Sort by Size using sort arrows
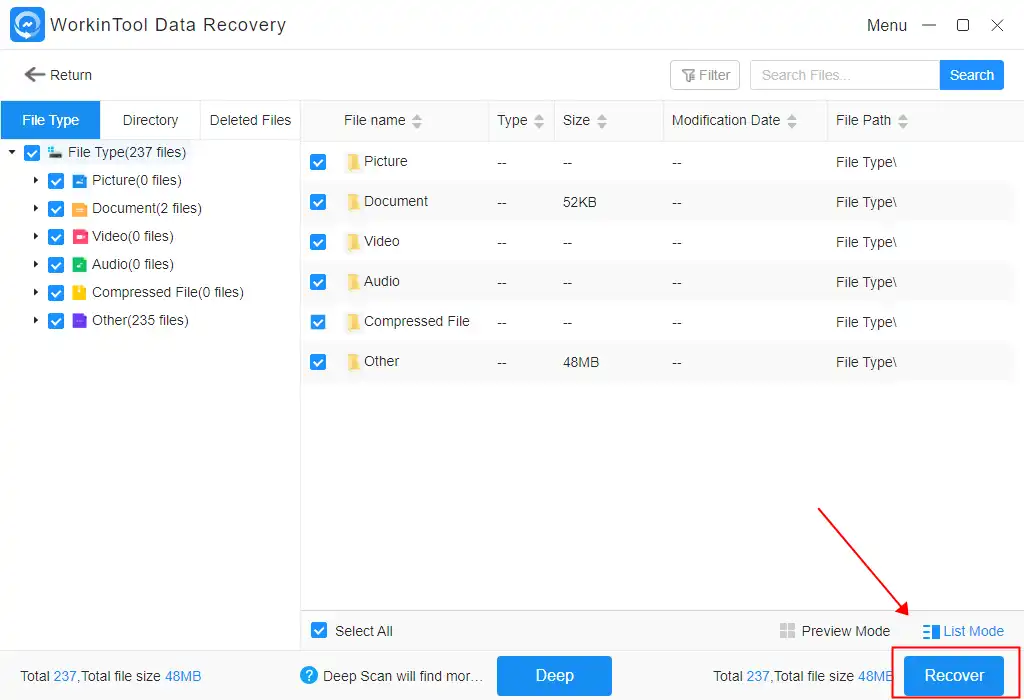 pos(602,121)
